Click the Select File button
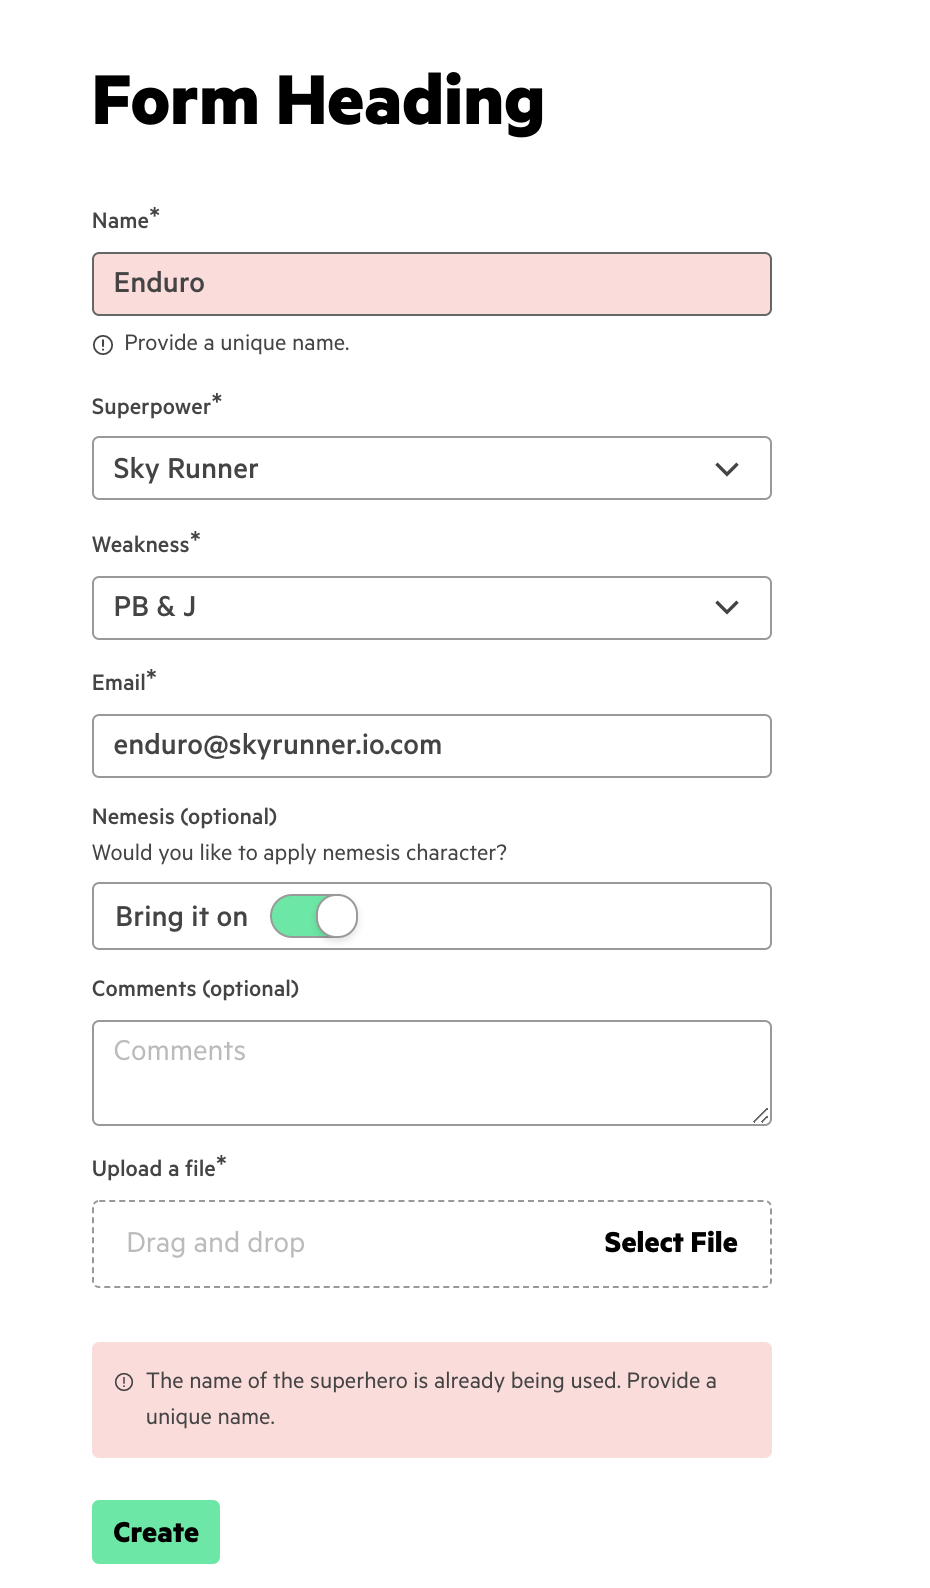 click(671, 1243)
